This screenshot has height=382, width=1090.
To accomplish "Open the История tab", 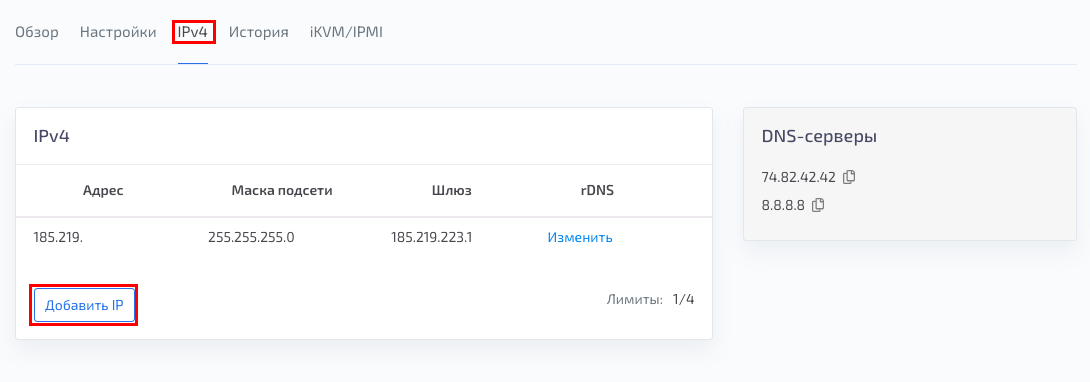I will (259, 32).
